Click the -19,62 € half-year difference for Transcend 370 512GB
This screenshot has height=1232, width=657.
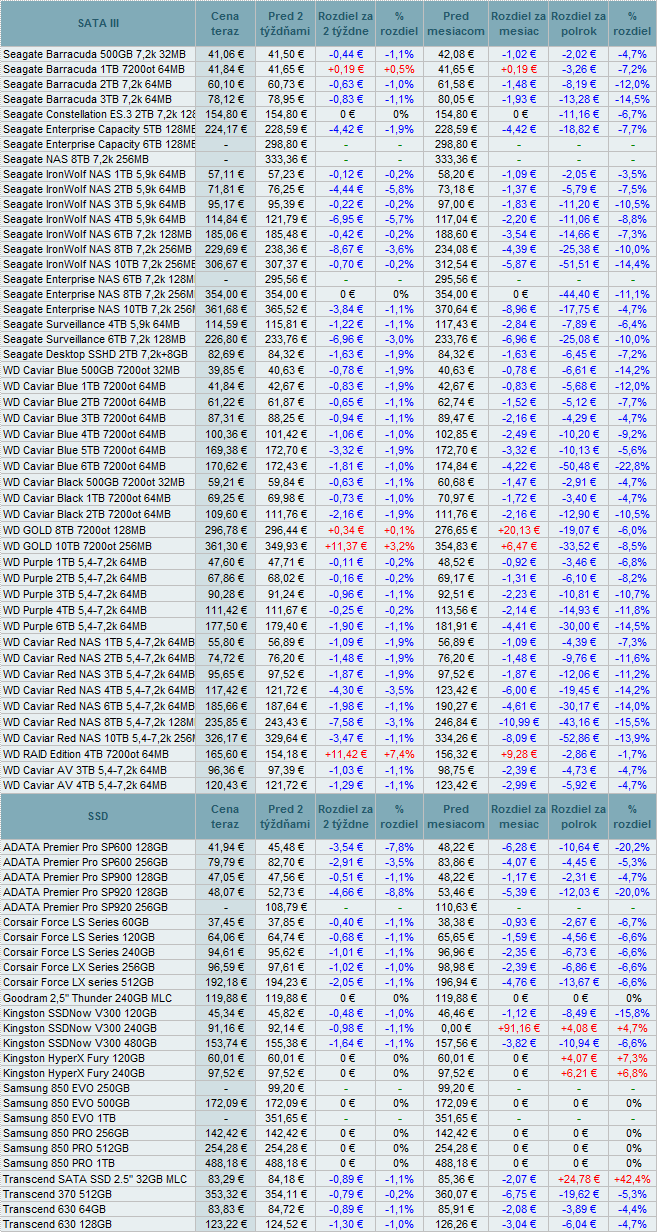point(579,1195)
